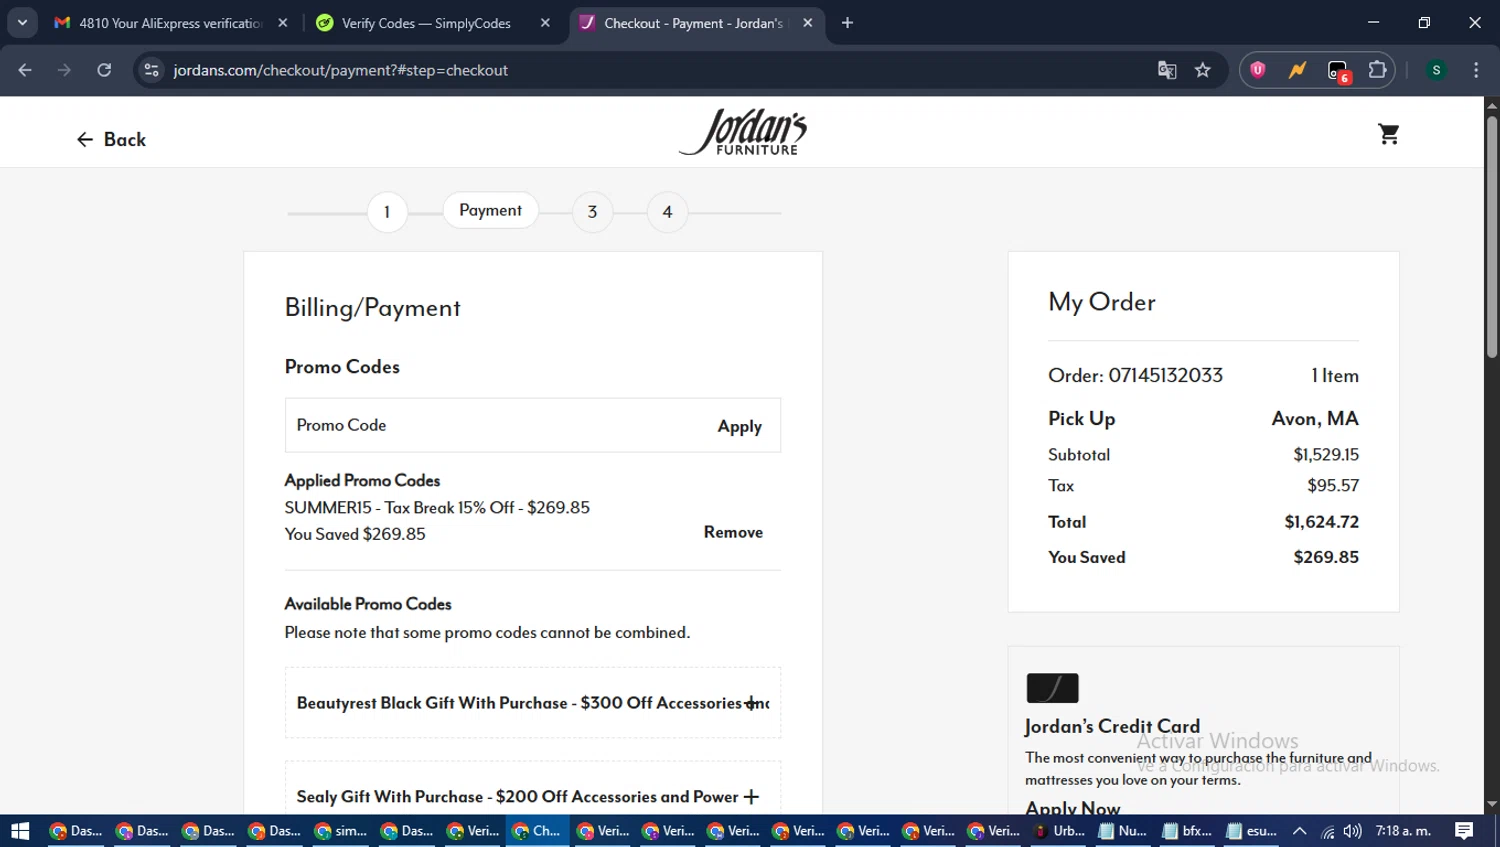
Task: Click Apply Now for Jordan's Credit Card
Action: click(x=1072, y=808)
